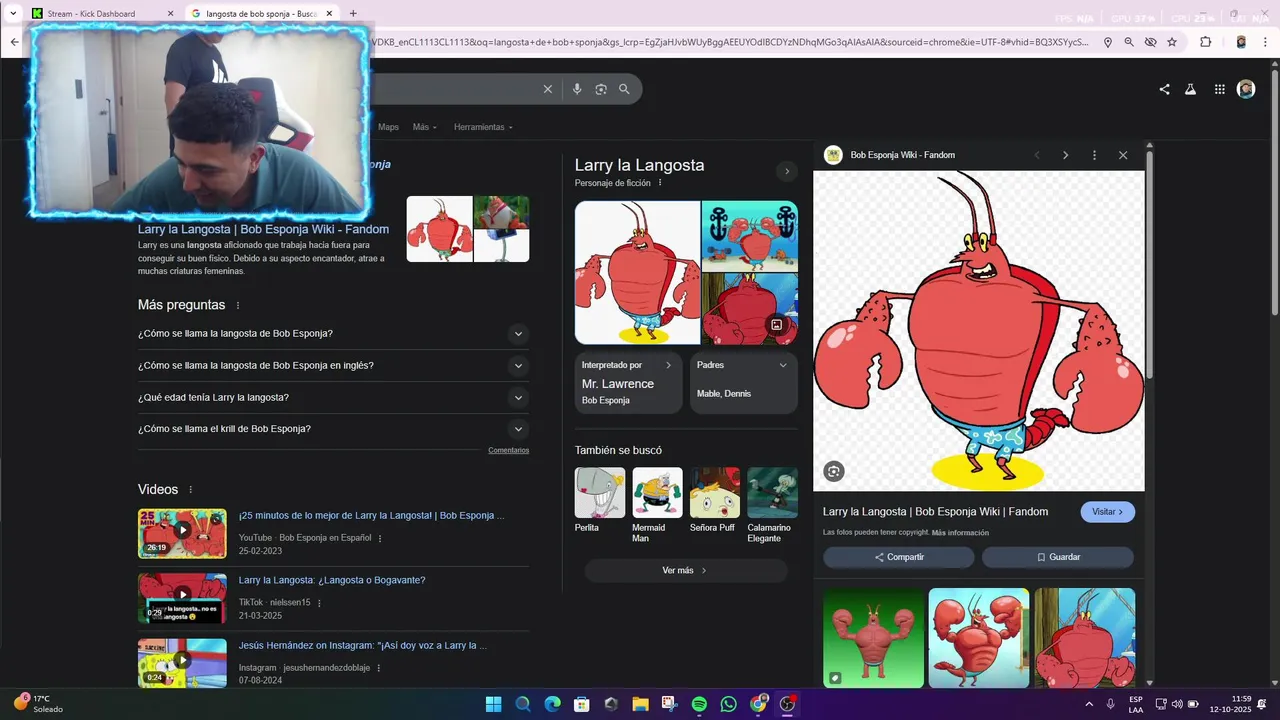Bookmark this page with the star icon

(1171, 42)
